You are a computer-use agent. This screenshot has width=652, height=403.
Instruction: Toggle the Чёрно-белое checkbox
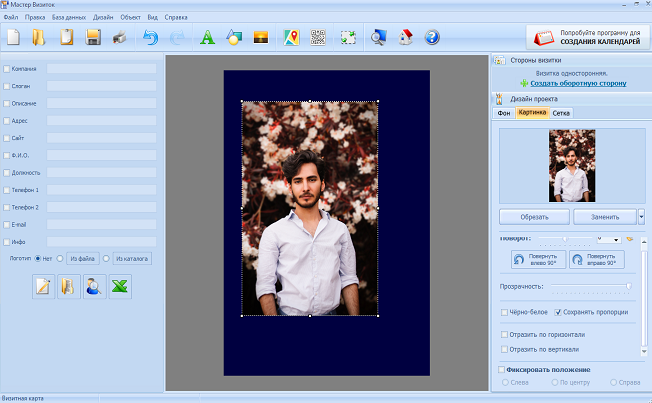504,312
